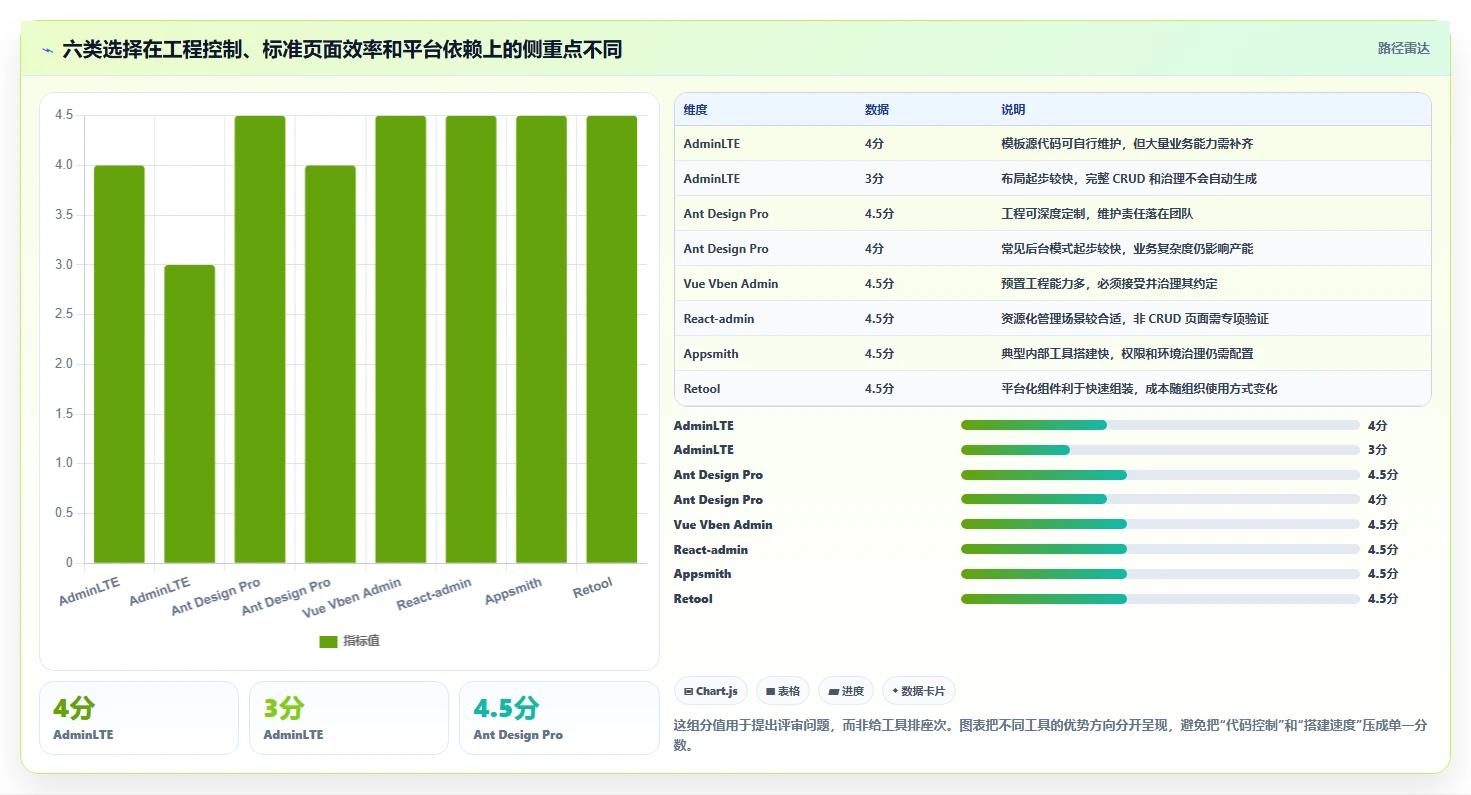The height and width of the screenshot is (795, 1471).
Task: Click the Vue Vben Admin x-axis label
Action: tap(352, 598)
